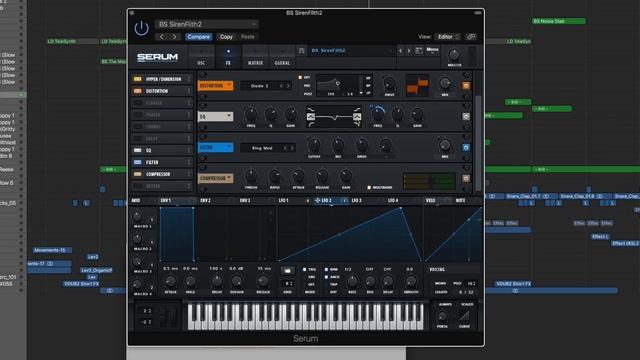Viewport: 640px width, 360px height.
Task: Click the Filter Cutoff knob
Action: (314, 145)
